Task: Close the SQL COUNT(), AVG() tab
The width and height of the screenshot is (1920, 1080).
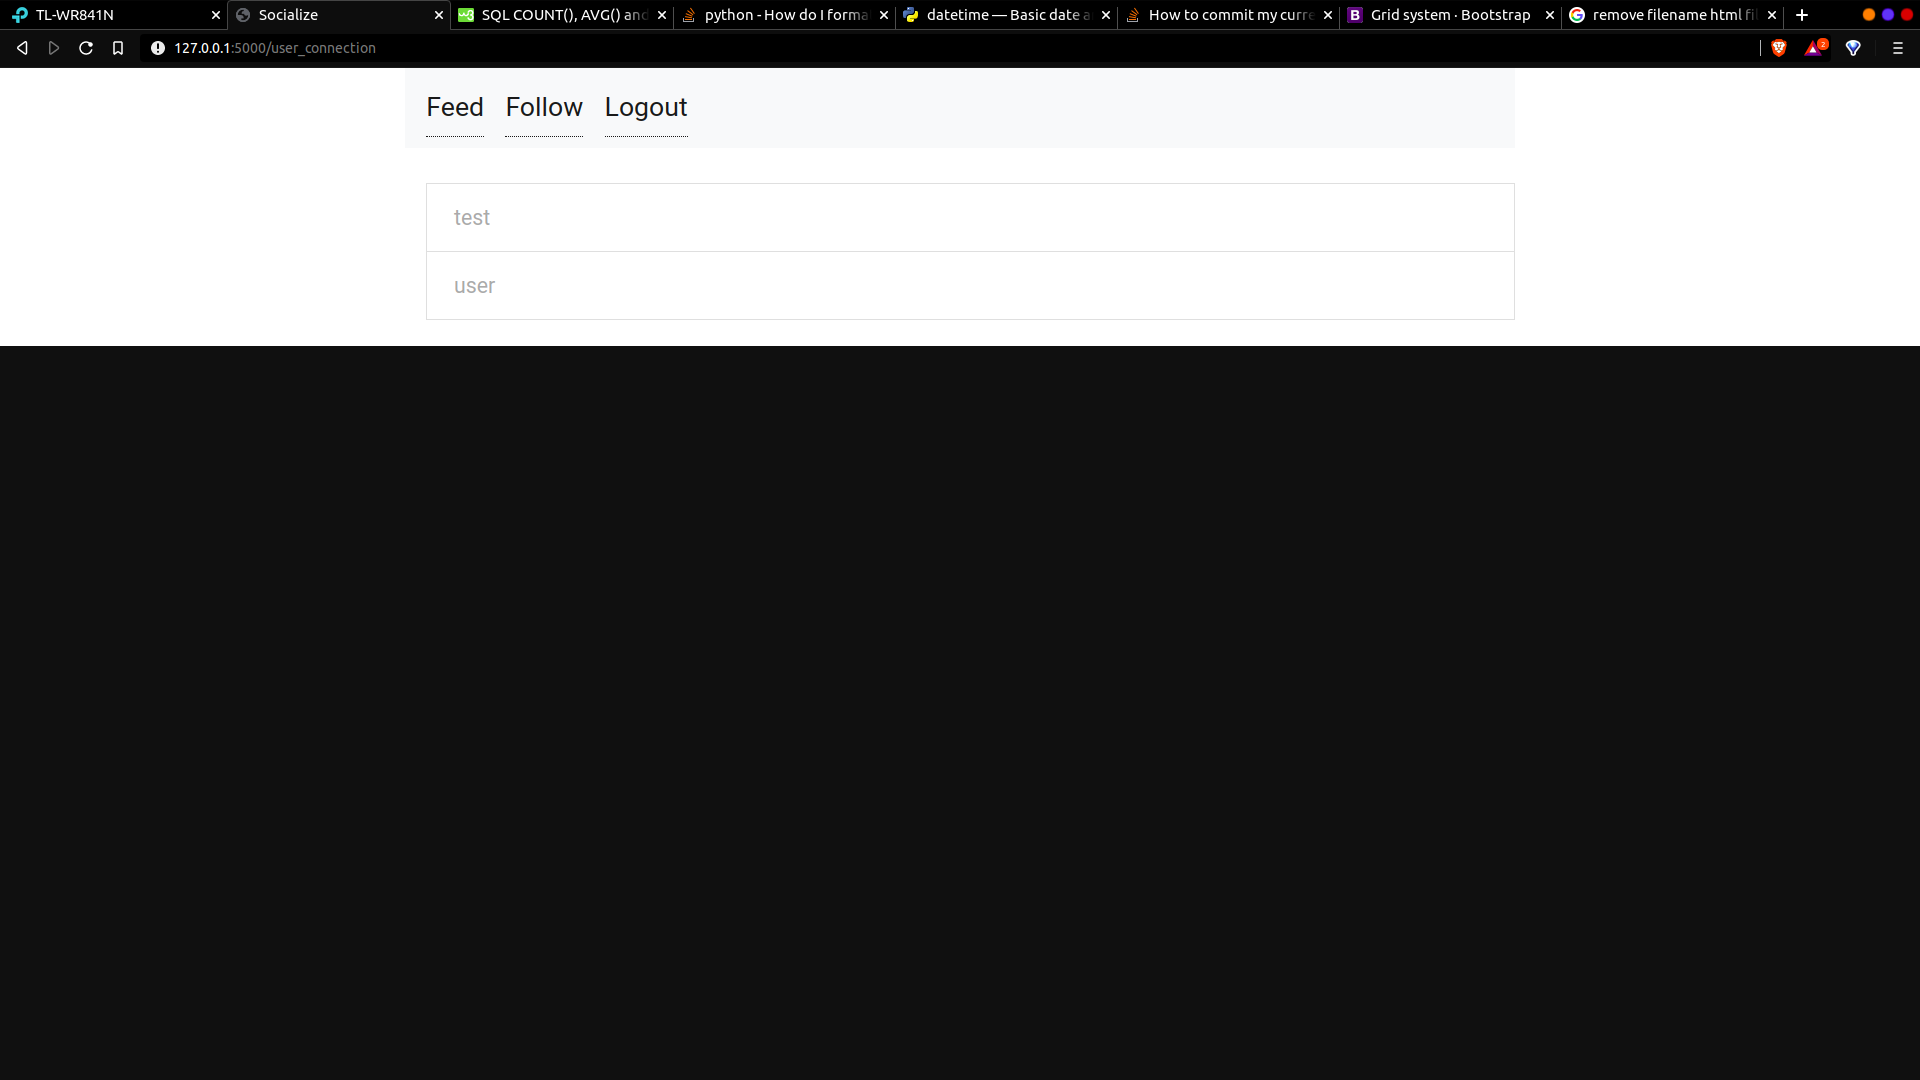Action: [x=662, y=15]
